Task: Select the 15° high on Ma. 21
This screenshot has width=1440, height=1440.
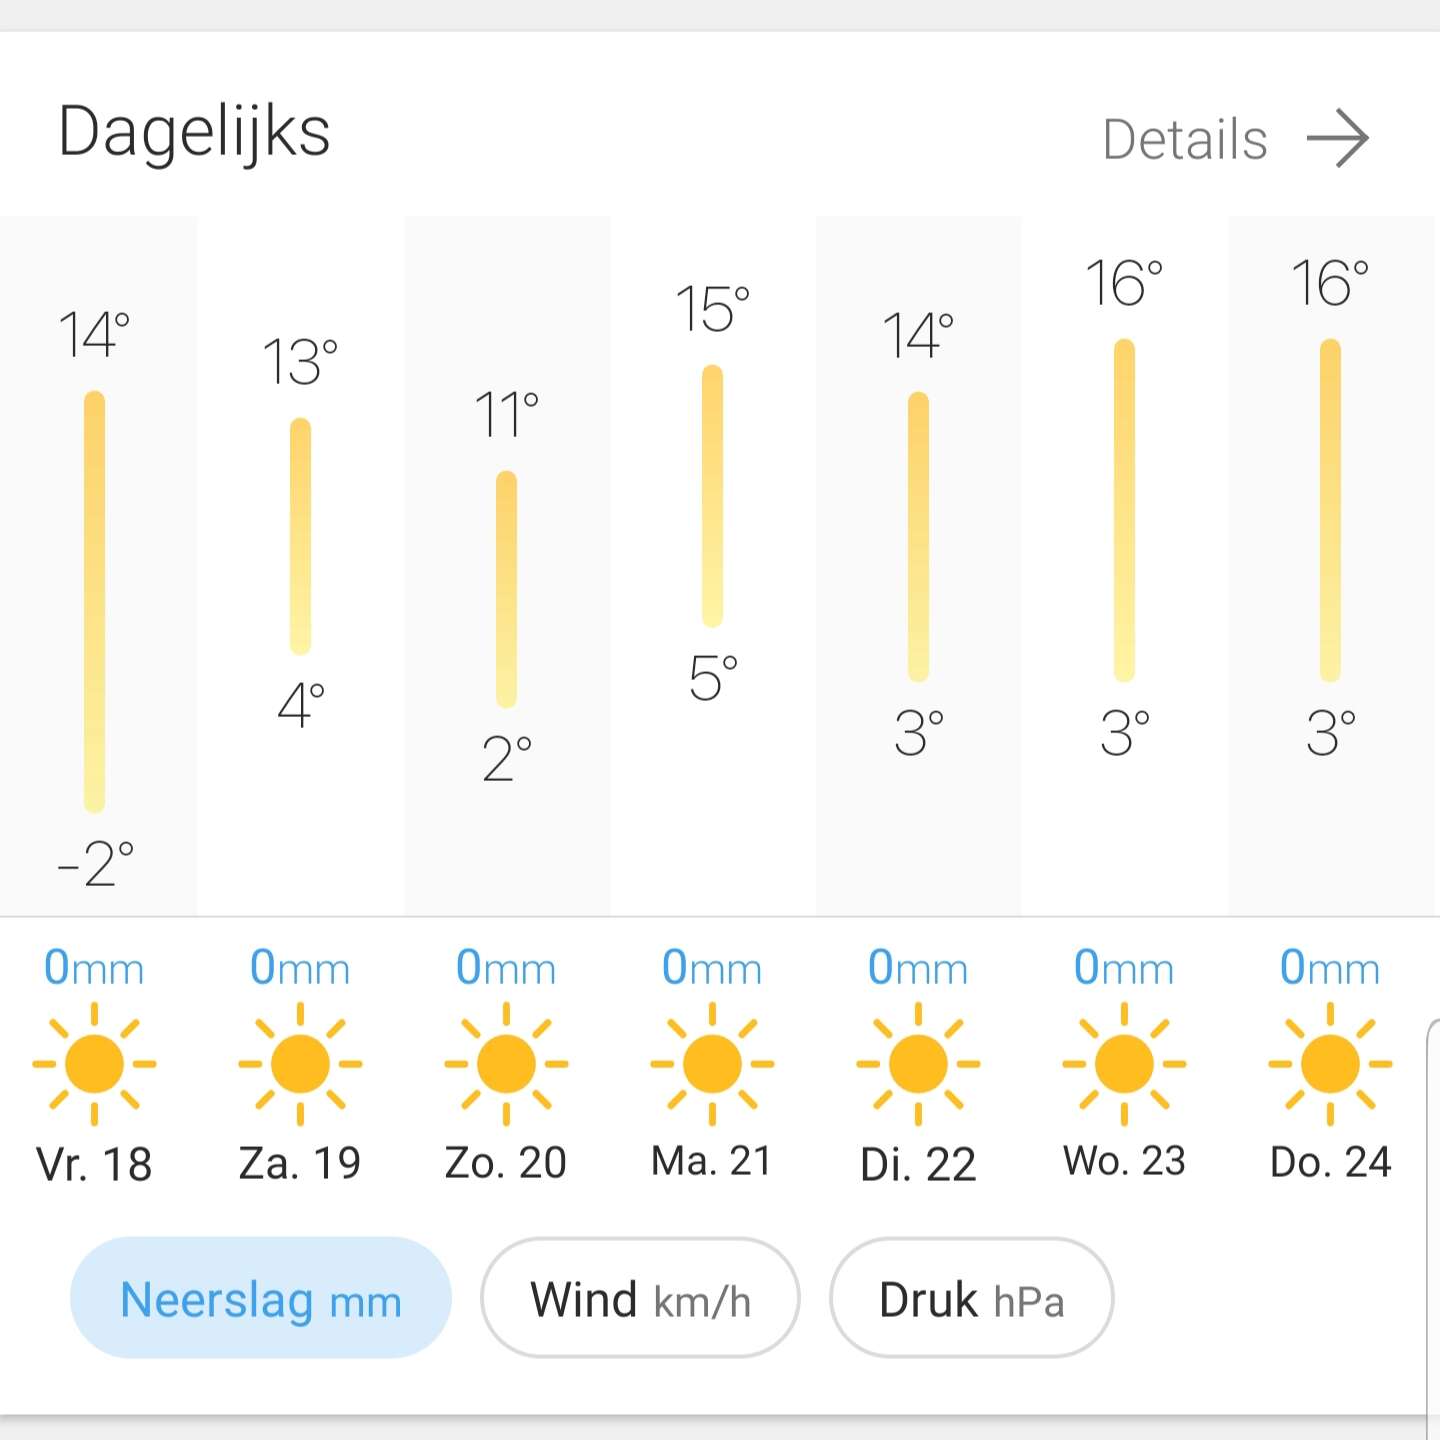Action: tap(712, 309)
